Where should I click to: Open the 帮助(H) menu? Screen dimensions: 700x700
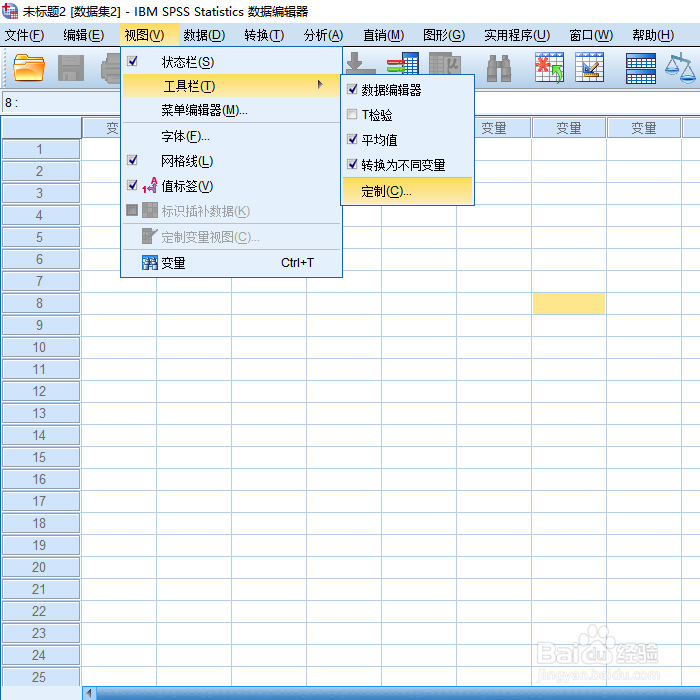653,35
